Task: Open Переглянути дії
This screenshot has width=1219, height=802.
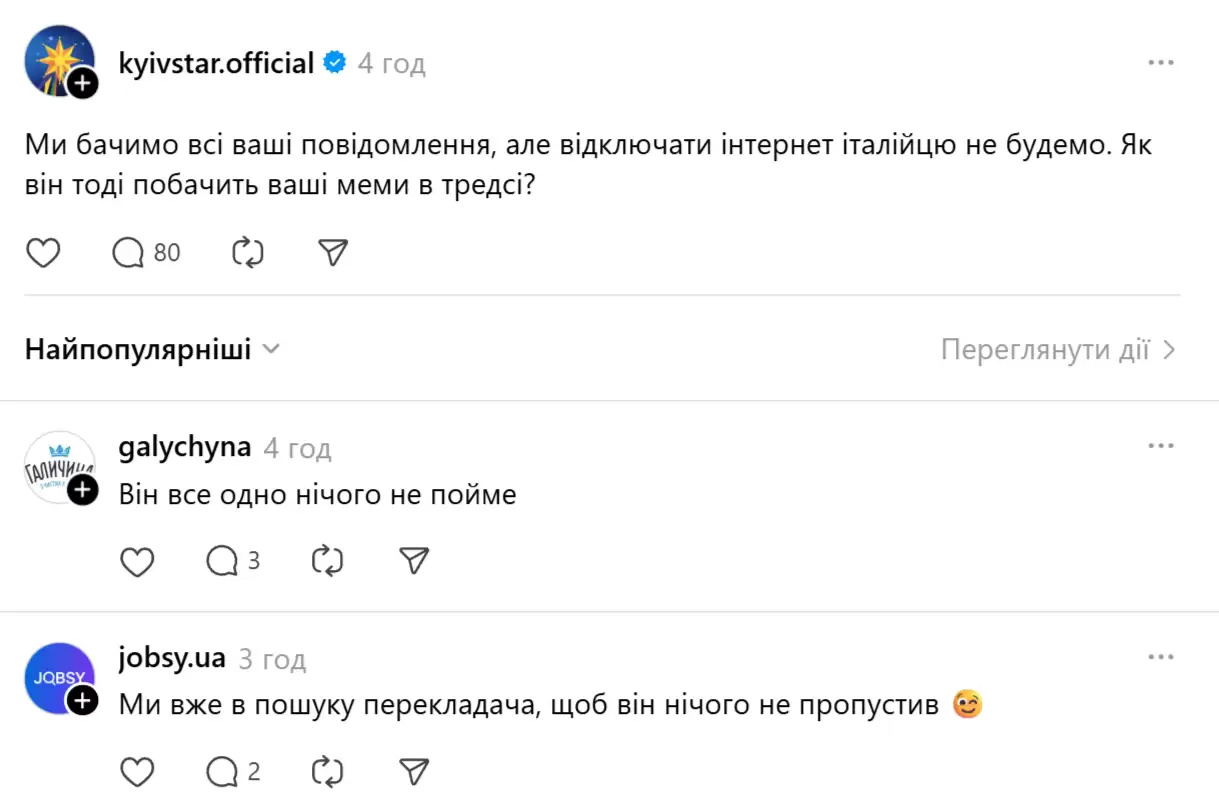Action: [x=1054, y=349]
